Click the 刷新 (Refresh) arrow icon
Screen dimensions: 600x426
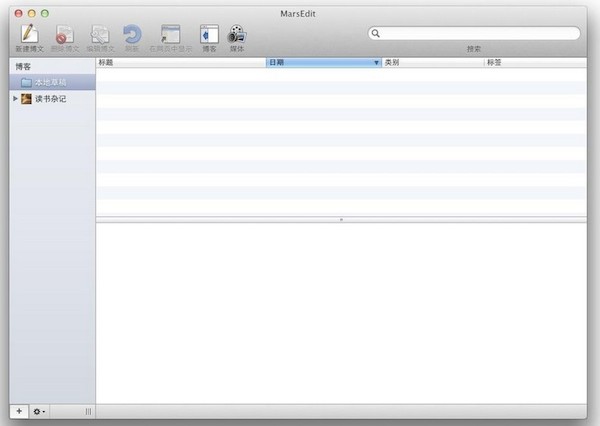tap(132, 34)
